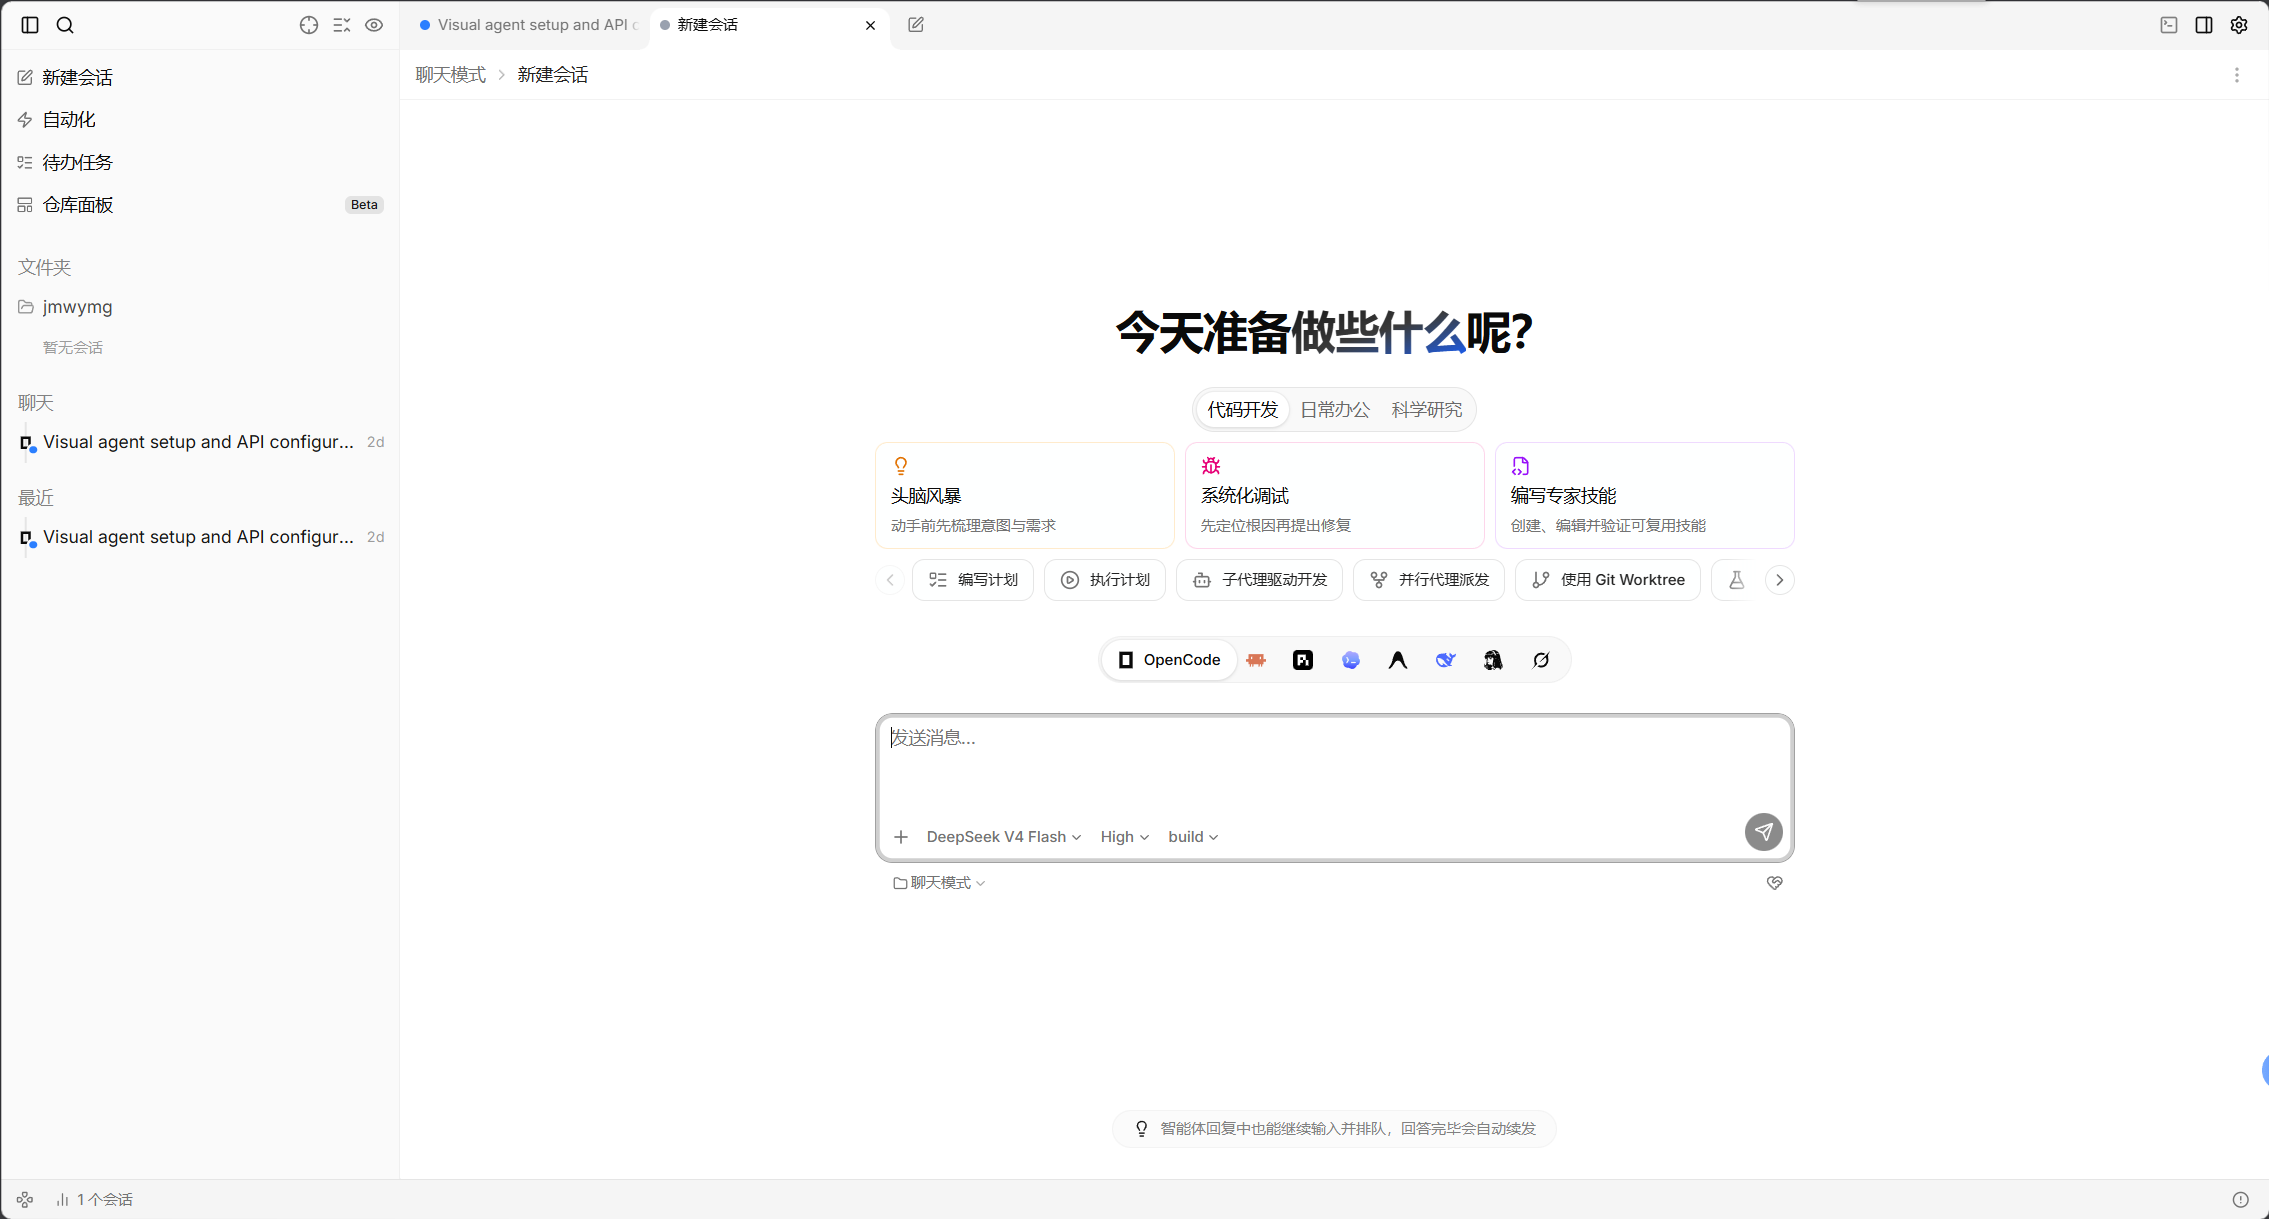Click bottom-left status bar flower icon
2269x1219 pixels.
[25, 1199]
